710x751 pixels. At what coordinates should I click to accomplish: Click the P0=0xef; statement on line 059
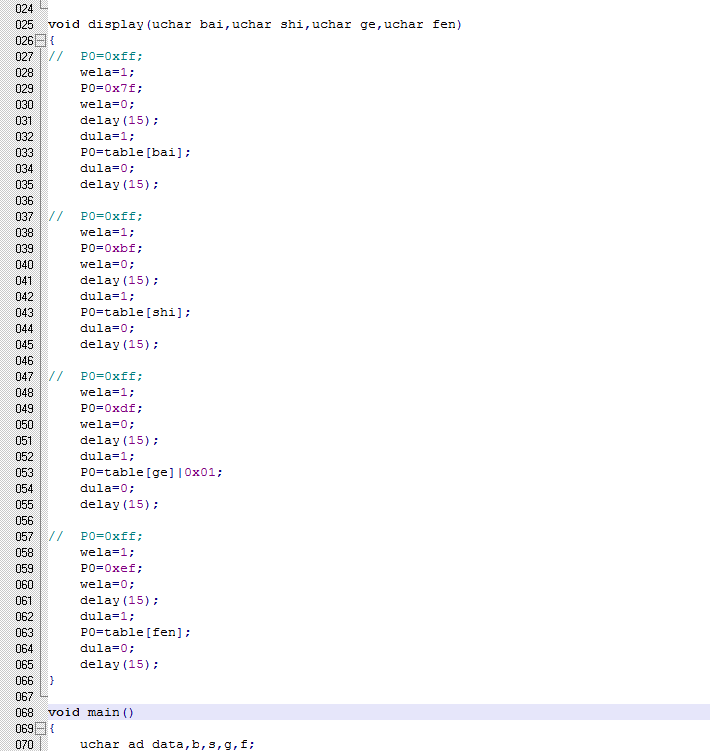click(x=111, y=569)
